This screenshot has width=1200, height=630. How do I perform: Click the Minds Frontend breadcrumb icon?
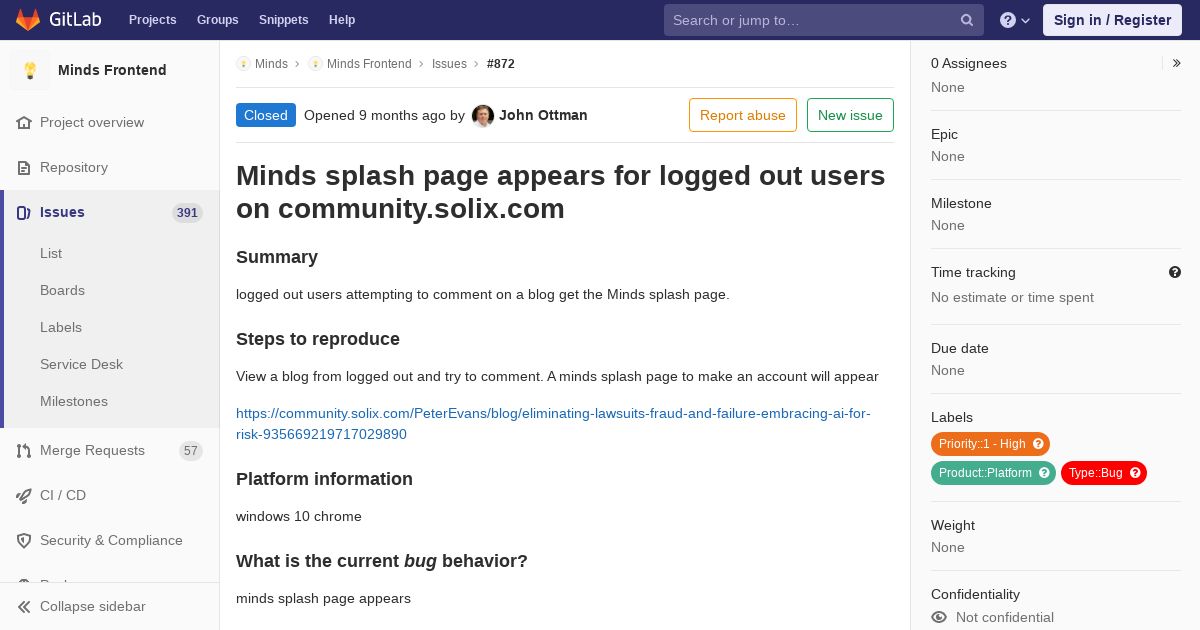tap(315, 64)
